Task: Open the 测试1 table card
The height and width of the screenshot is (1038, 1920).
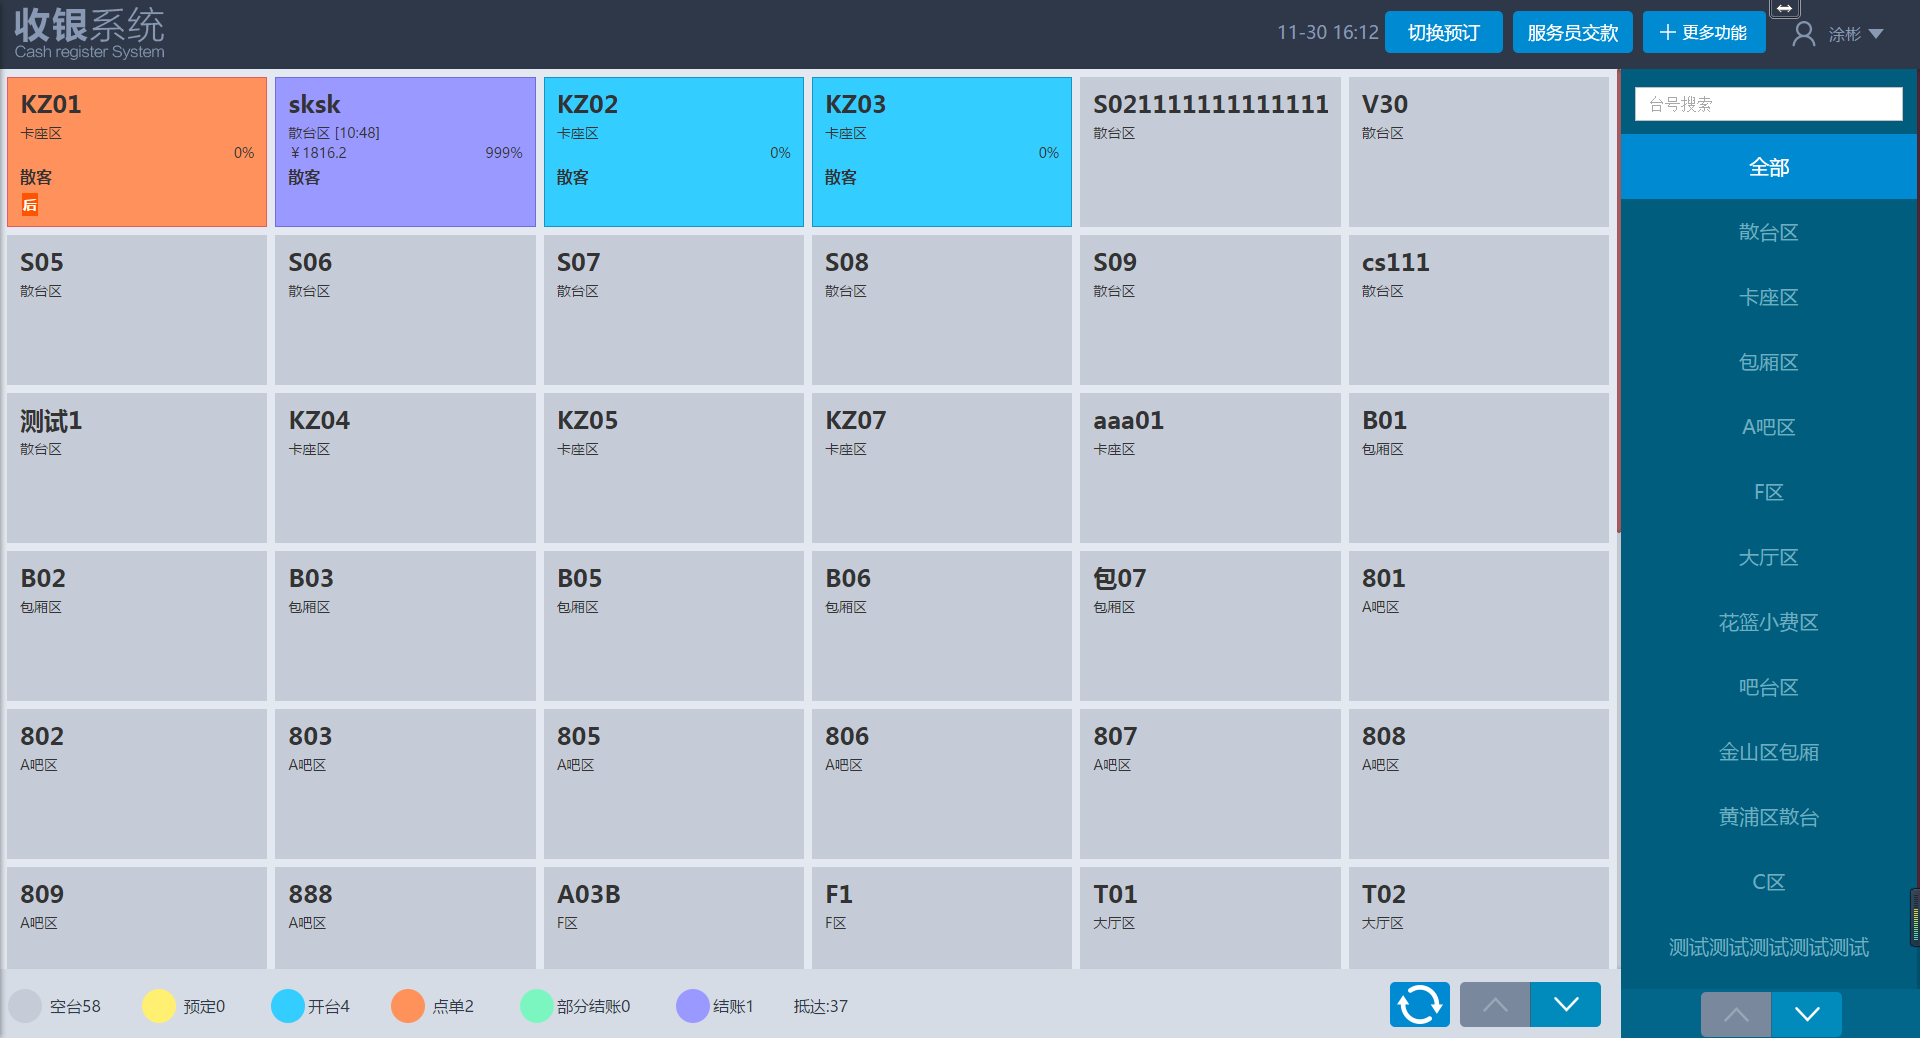Action: tap(137, 468)
